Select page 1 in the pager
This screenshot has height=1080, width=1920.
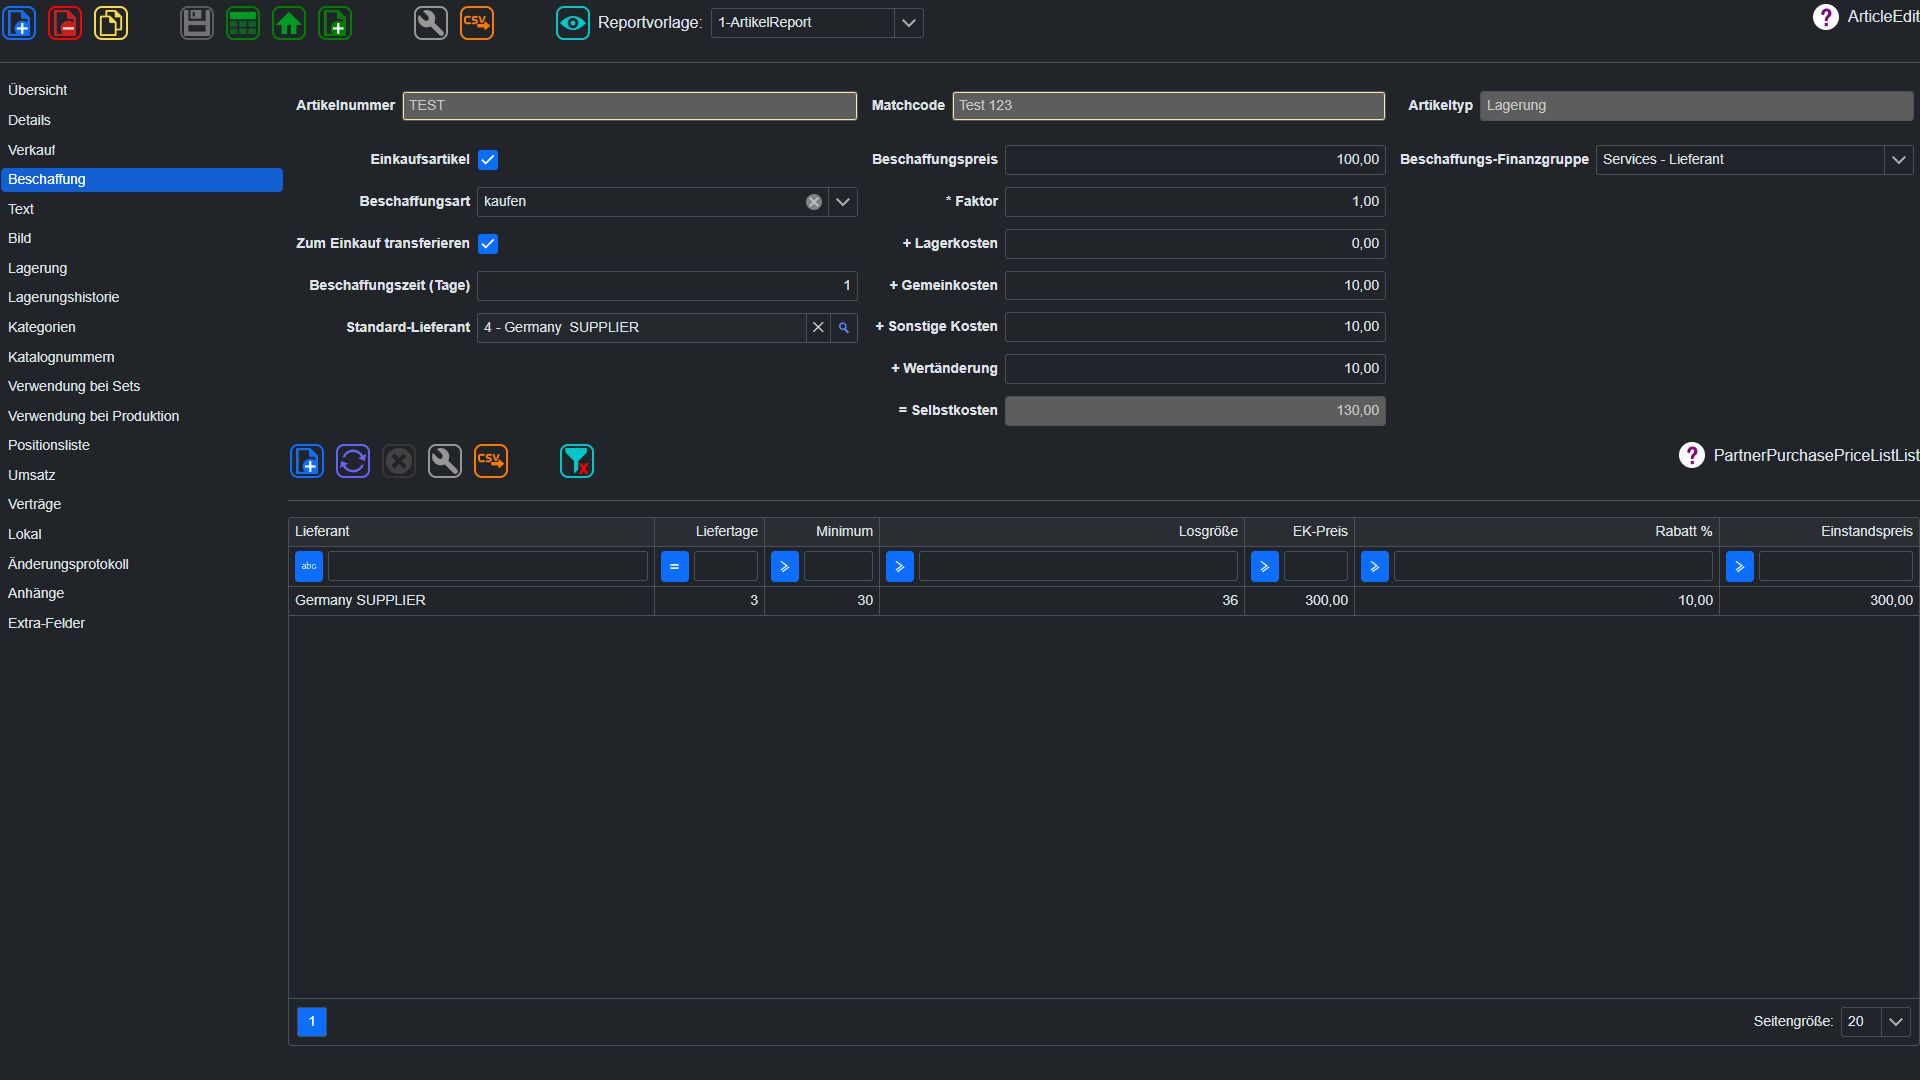[x=312, y=1022]
